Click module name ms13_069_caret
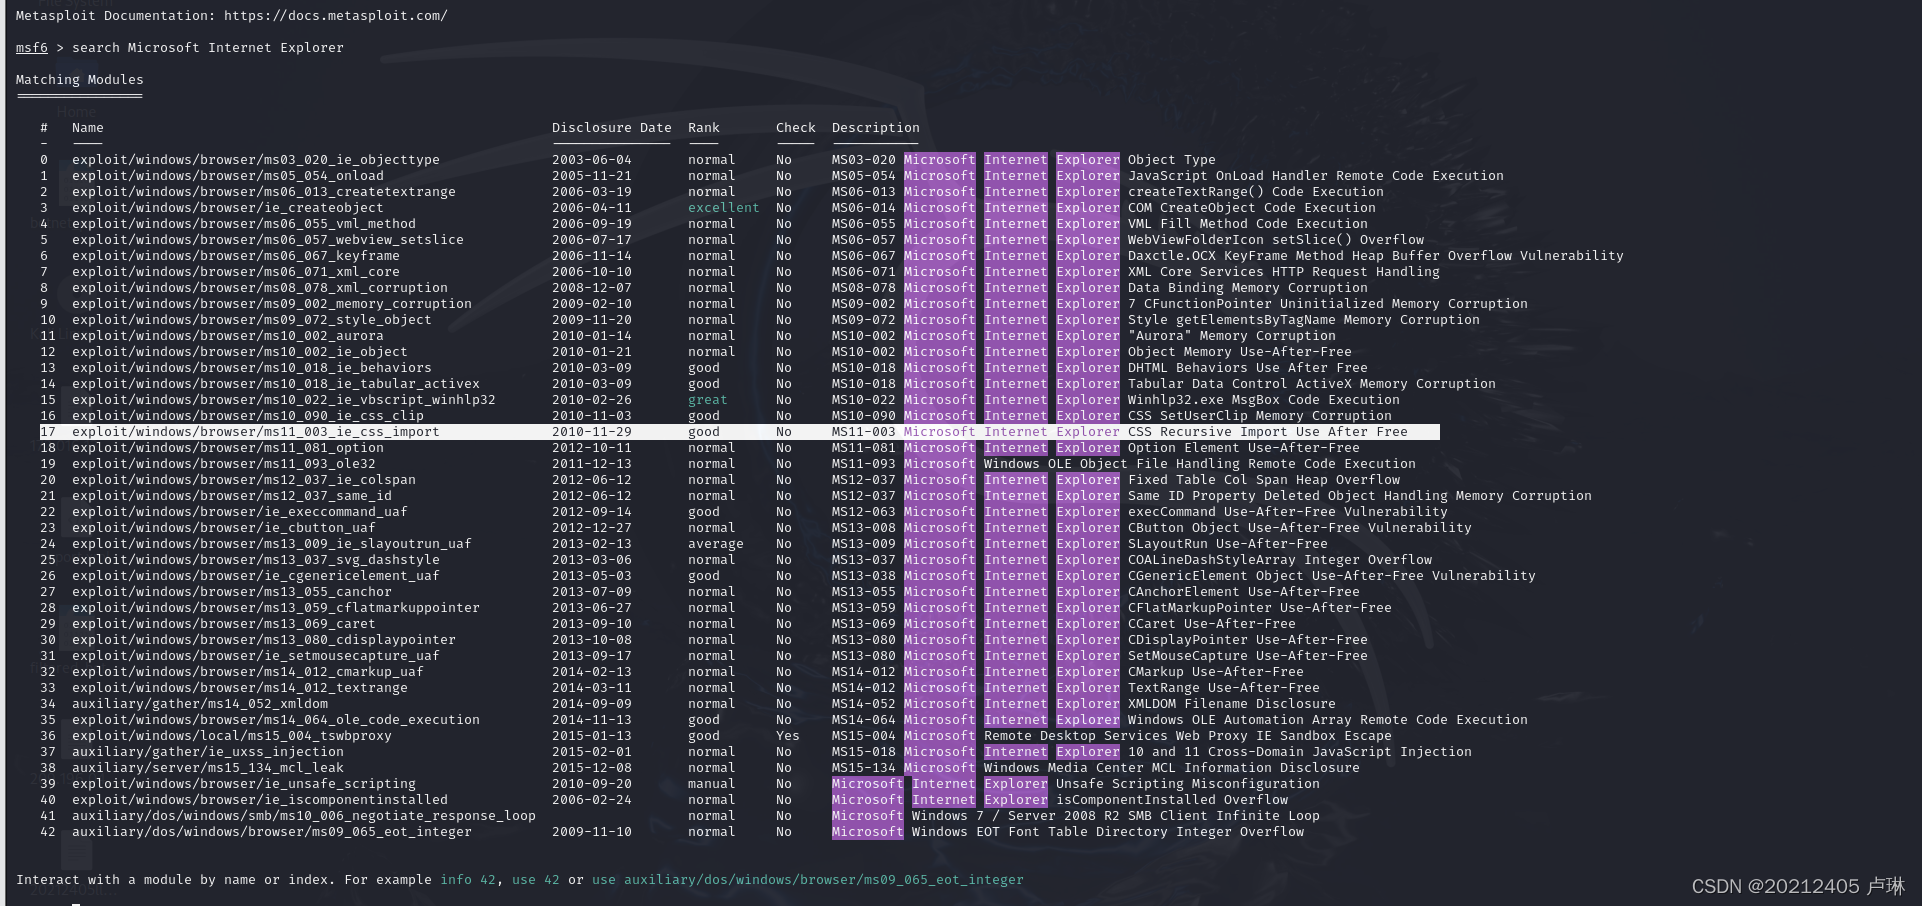 (x=224, y=624)
